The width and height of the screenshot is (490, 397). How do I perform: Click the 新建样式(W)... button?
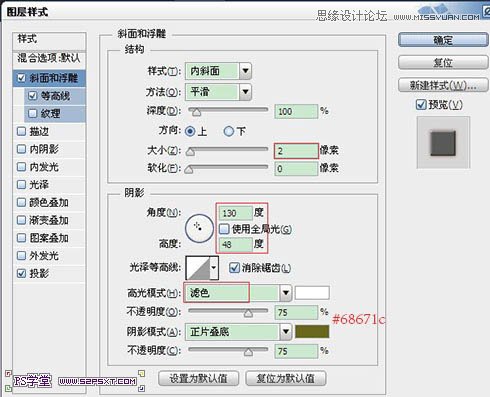(x=443, y=85)
